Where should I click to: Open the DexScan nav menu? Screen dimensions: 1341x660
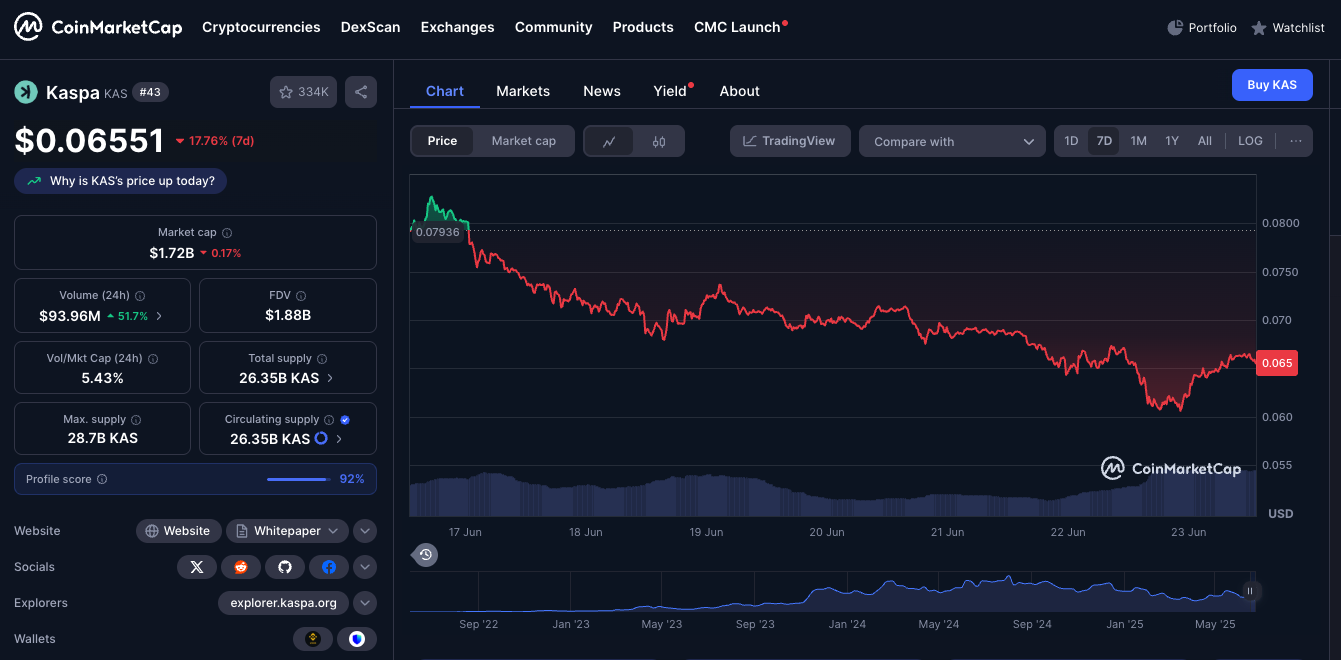tap(370, 27)
